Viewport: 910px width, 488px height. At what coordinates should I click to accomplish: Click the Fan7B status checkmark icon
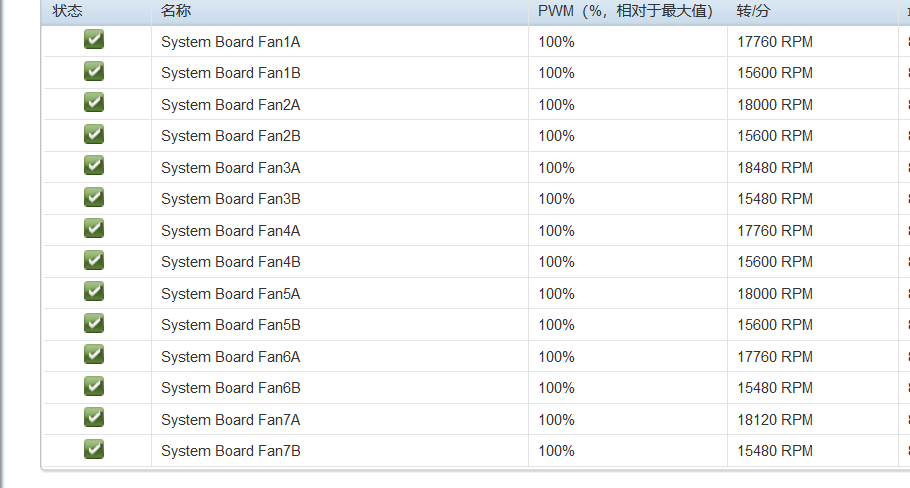coord(94,449)
